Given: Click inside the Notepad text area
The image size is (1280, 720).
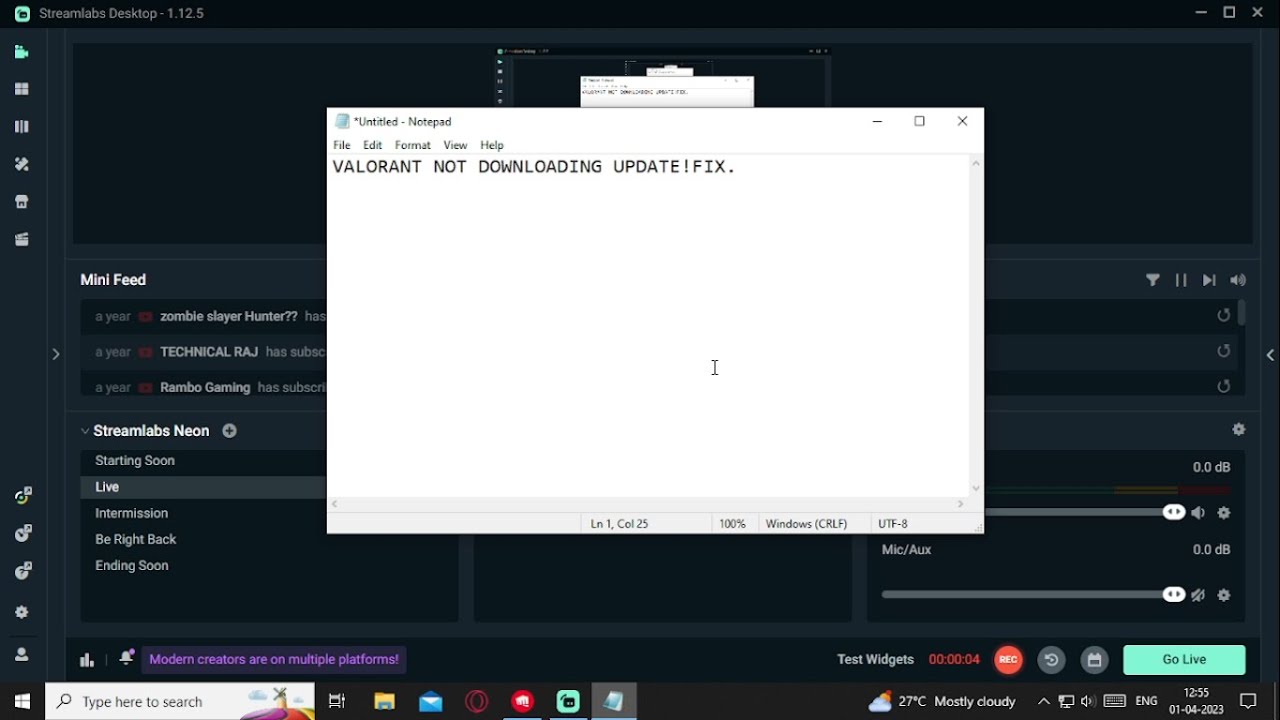Looking at the screenshot, I should point(648,326).
